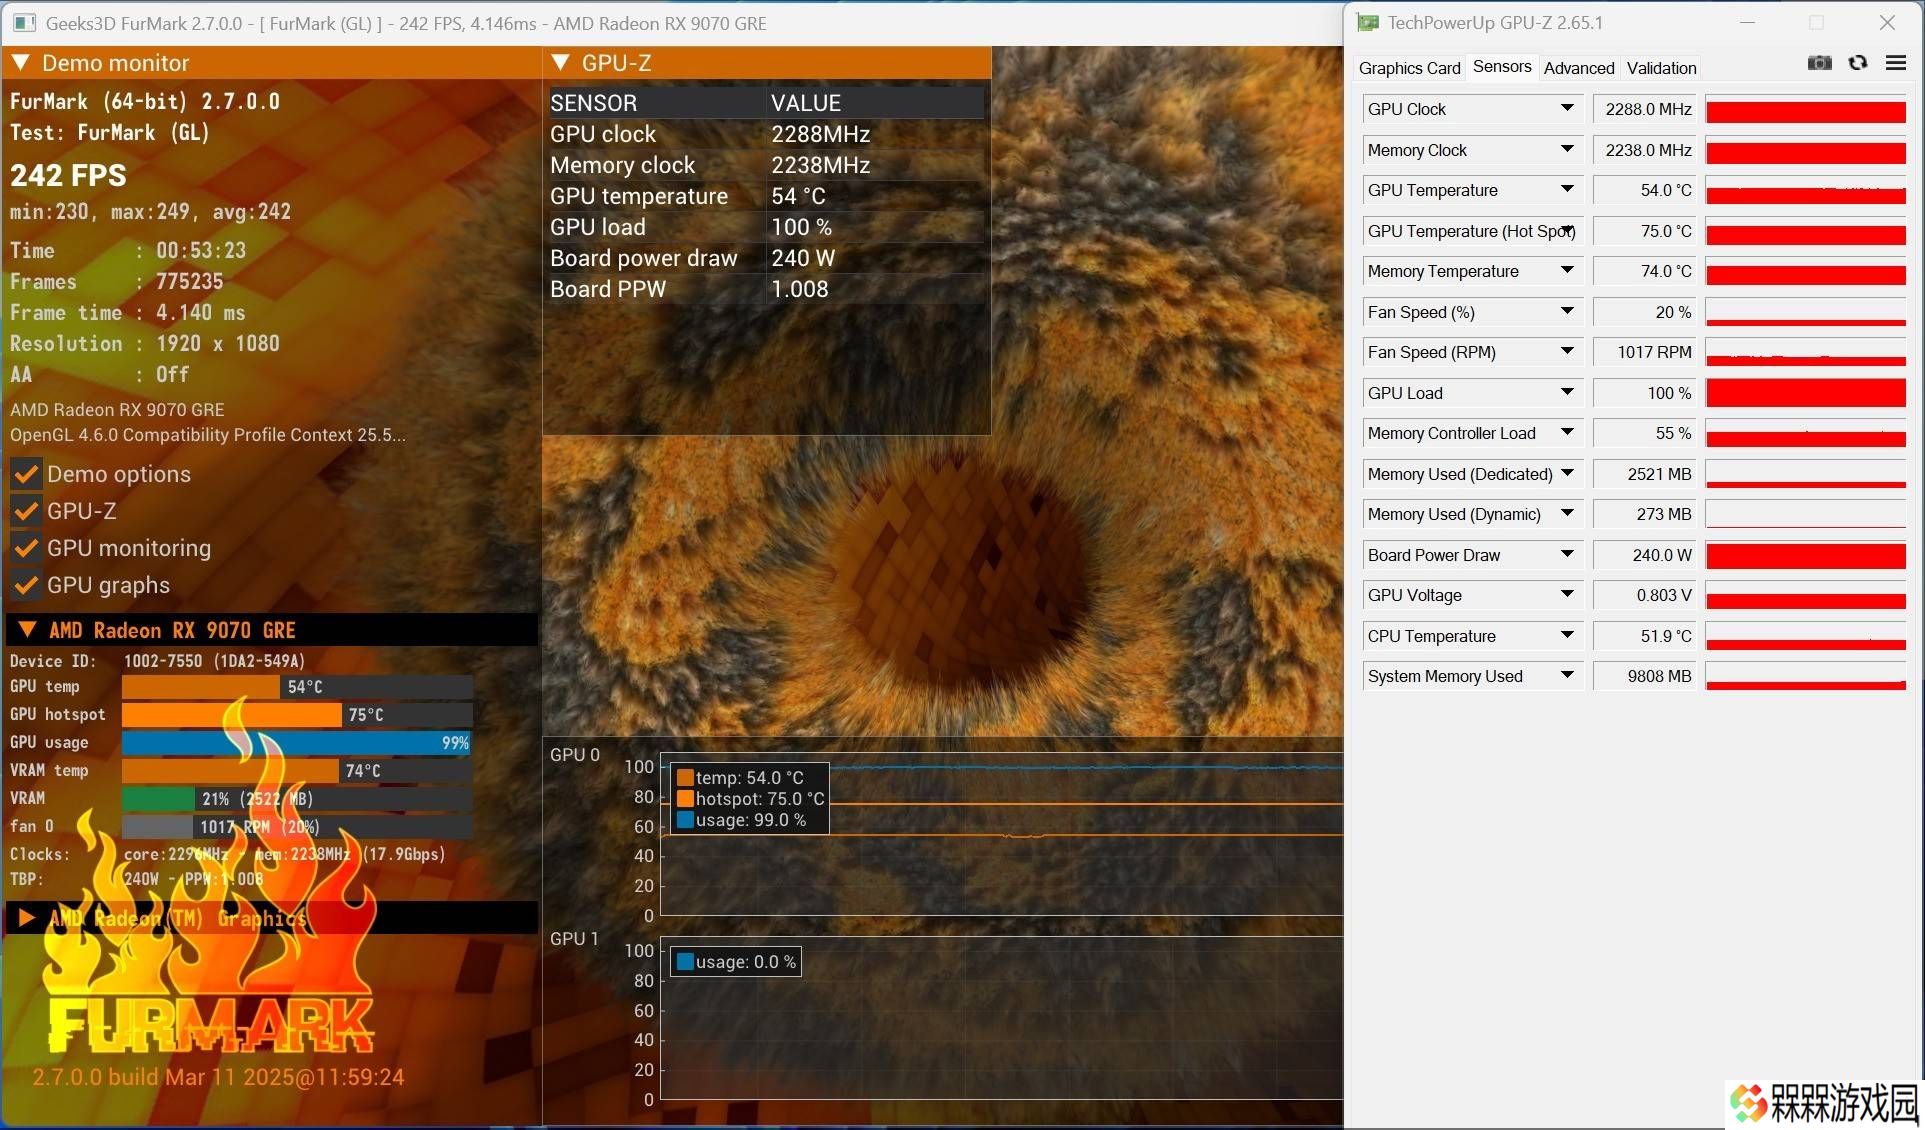This screenshot has width=1925, height=1130.
Task: Click the GPU-Z screenshot camera icon
Action: point(1820,63)
